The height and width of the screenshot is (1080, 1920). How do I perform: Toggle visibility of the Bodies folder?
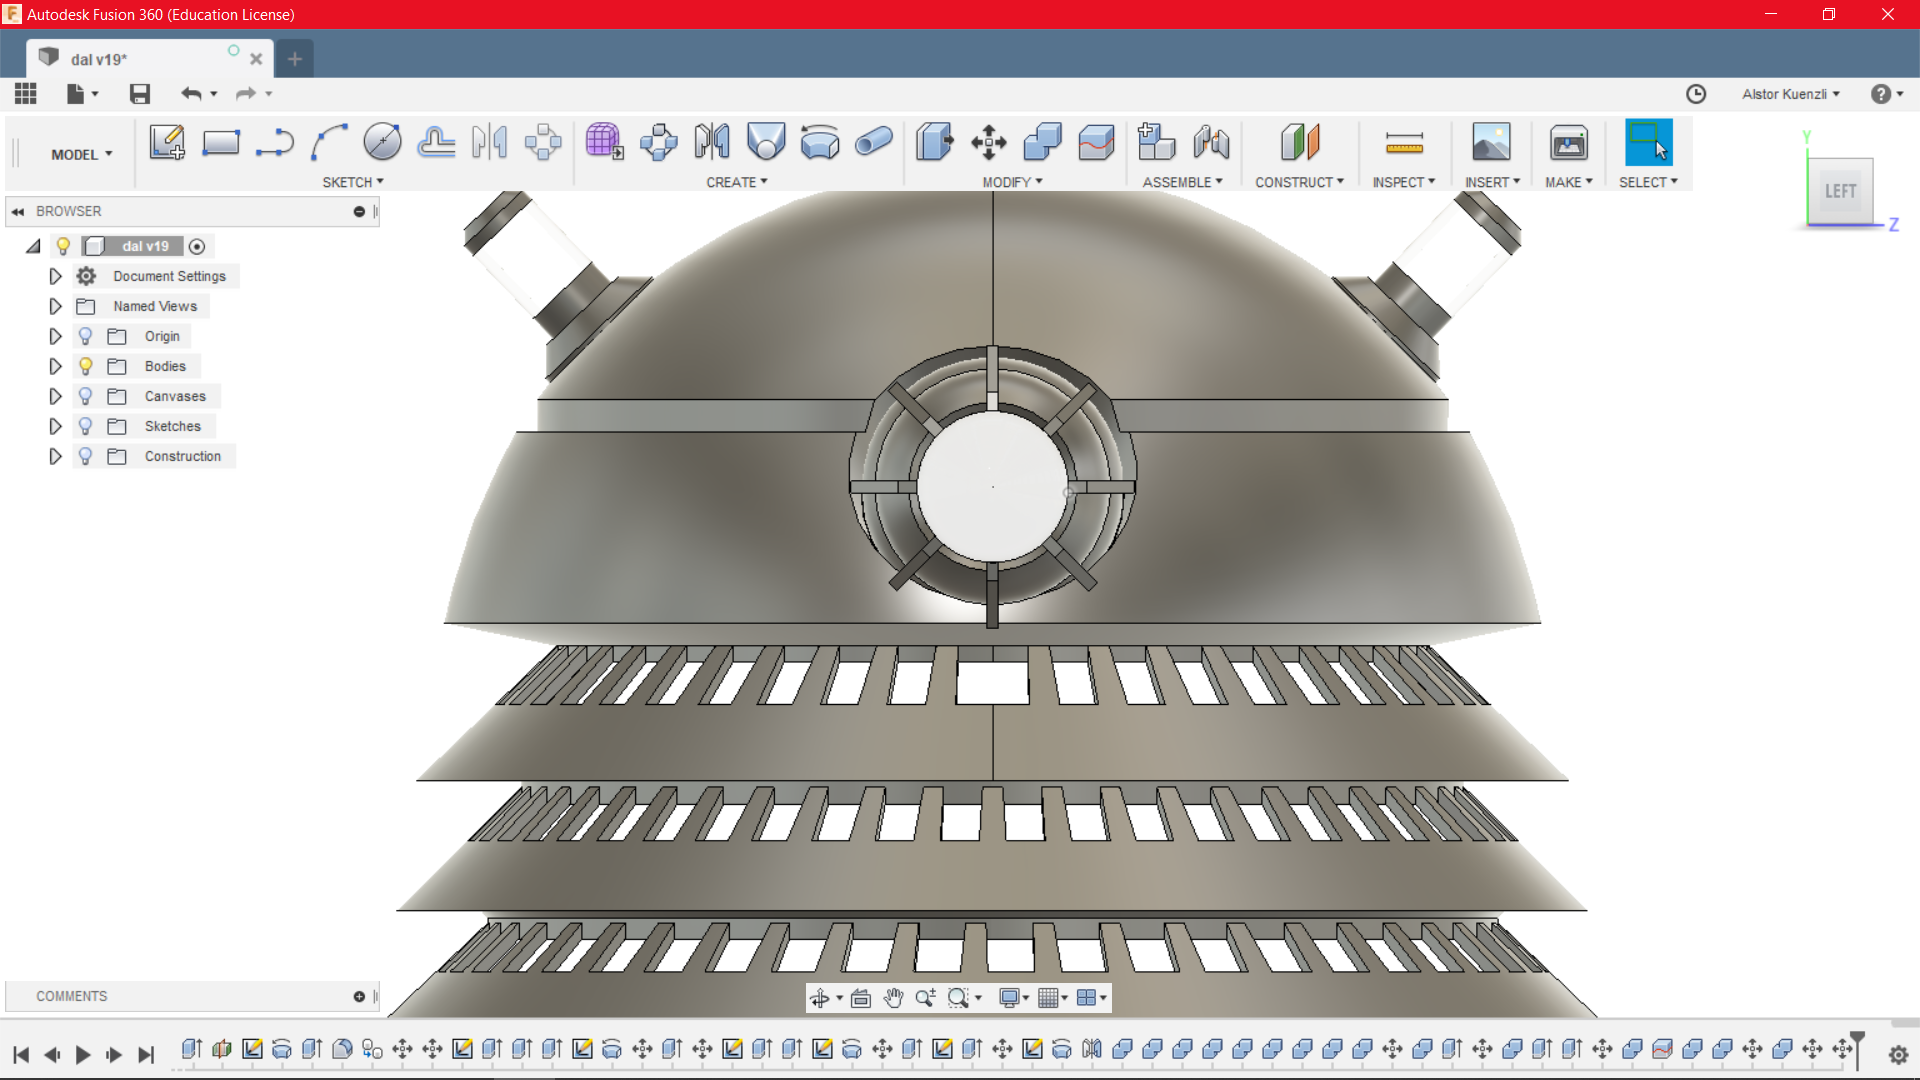tap(86, 366)
